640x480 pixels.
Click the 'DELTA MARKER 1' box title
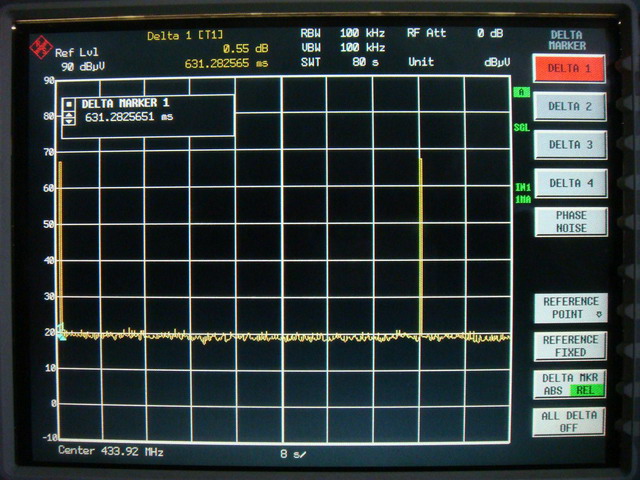(x=125, y=103)
